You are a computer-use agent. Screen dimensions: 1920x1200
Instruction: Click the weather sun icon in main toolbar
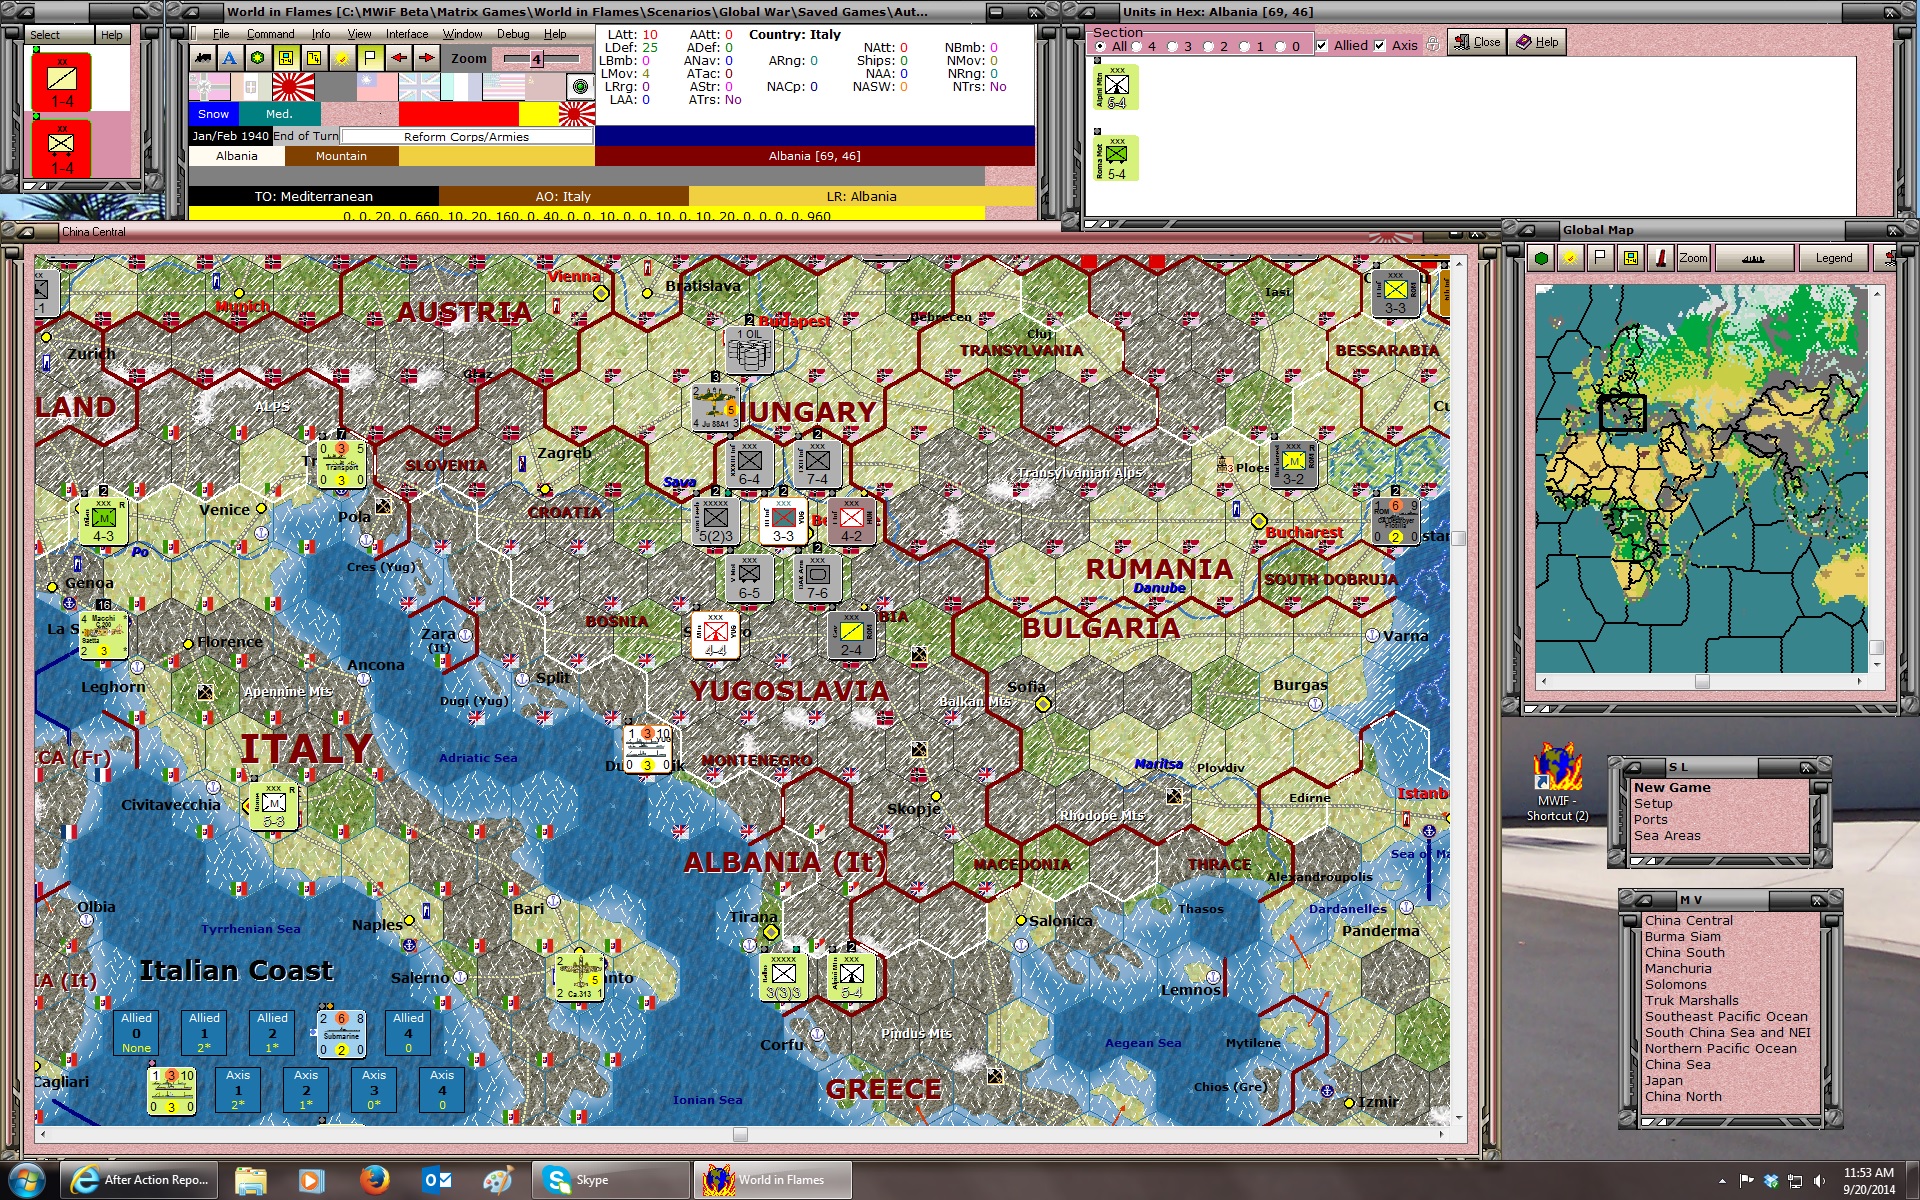(342, 58)
